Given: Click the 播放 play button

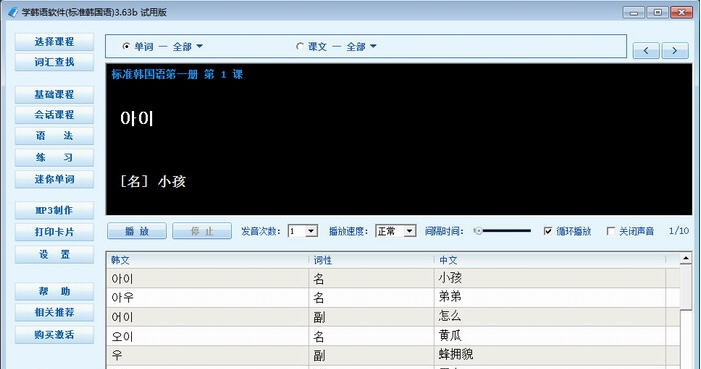Looking at the screenshot, I should point(137,231).
